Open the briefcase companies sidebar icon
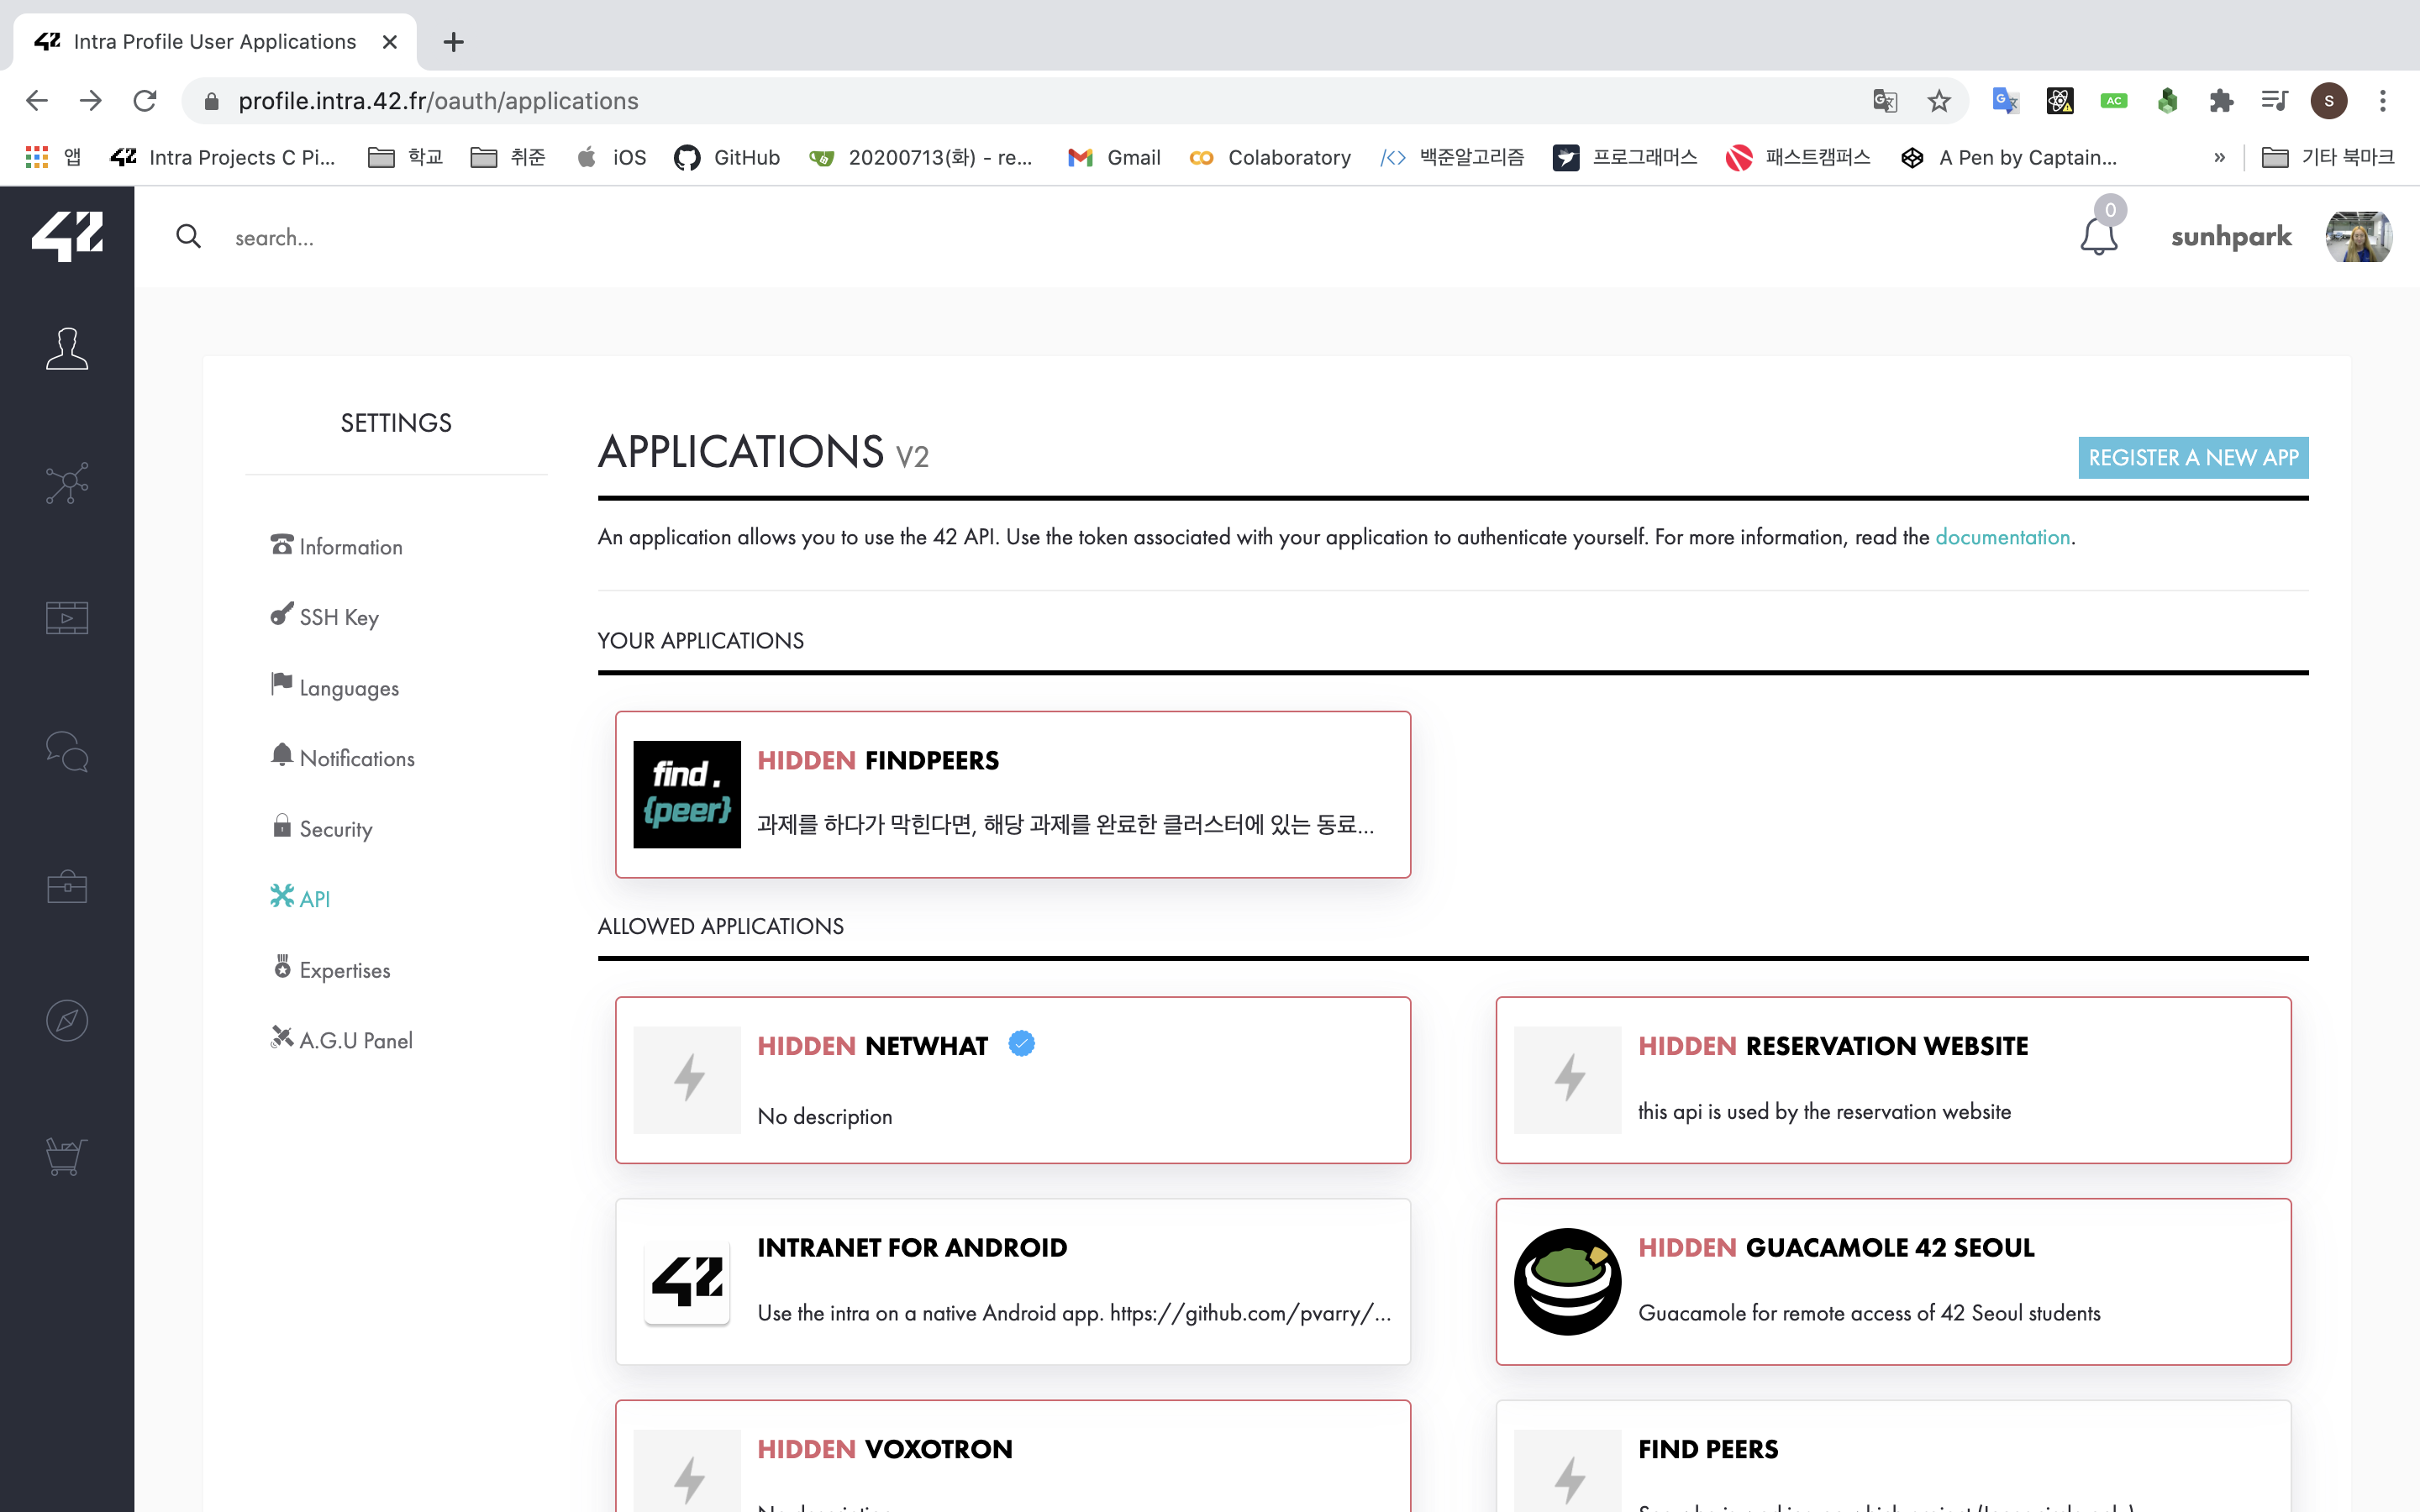The width and height of the screenshot is (2420, 1512). [x=67, y=886]
